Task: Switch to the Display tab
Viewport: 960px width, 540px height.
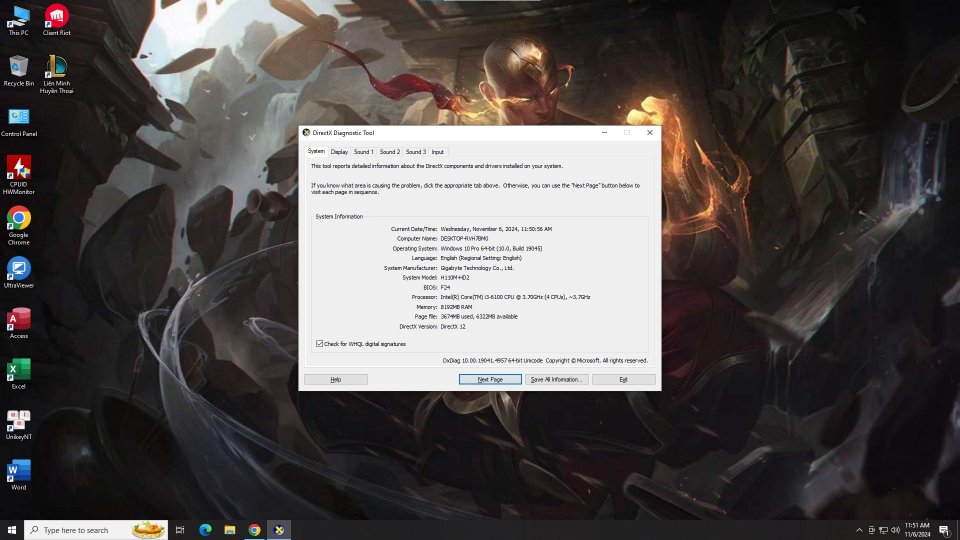Action: coord(339,152)
